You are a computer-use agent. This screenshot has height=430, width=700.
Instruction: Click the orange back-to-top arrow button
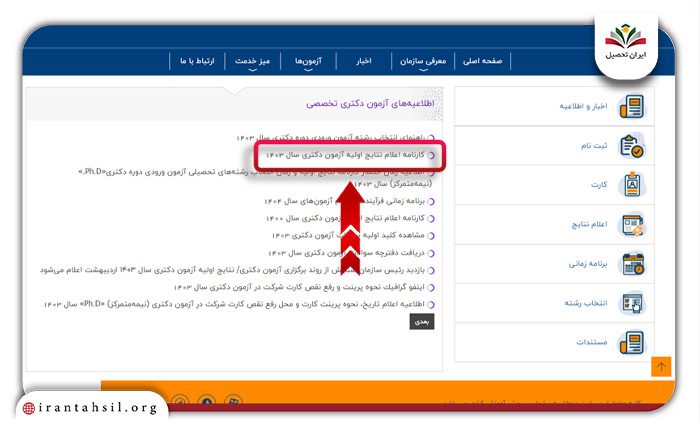661,367
